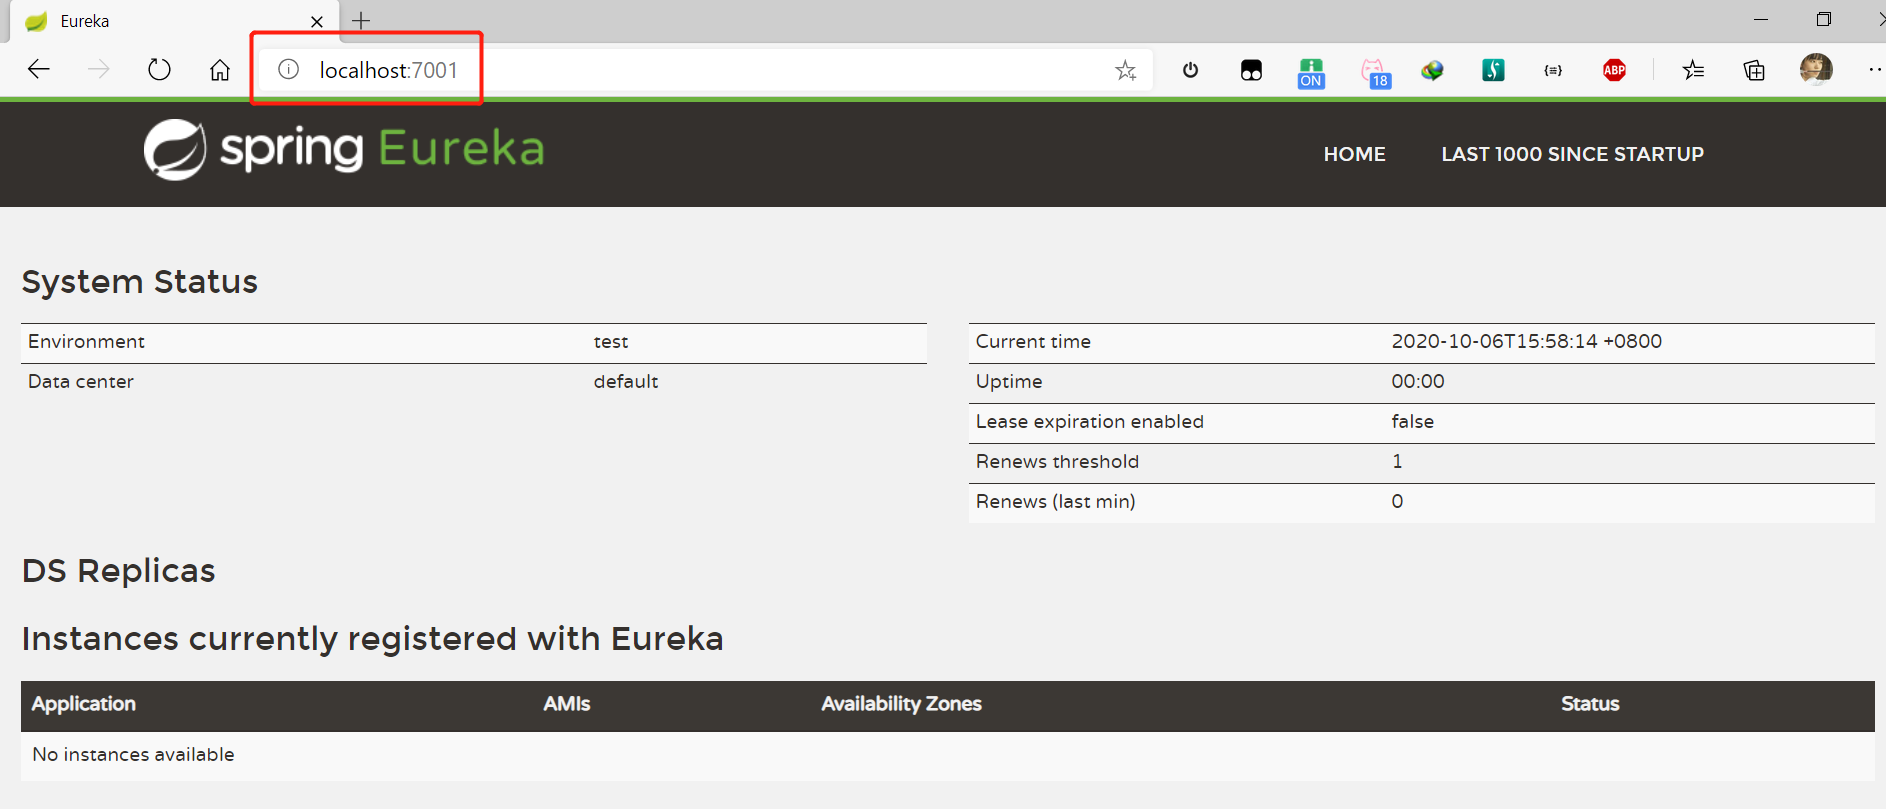Click the 'System Status' heading
The width and height of the screenshot is (1886, 809).
coord(140,282)
